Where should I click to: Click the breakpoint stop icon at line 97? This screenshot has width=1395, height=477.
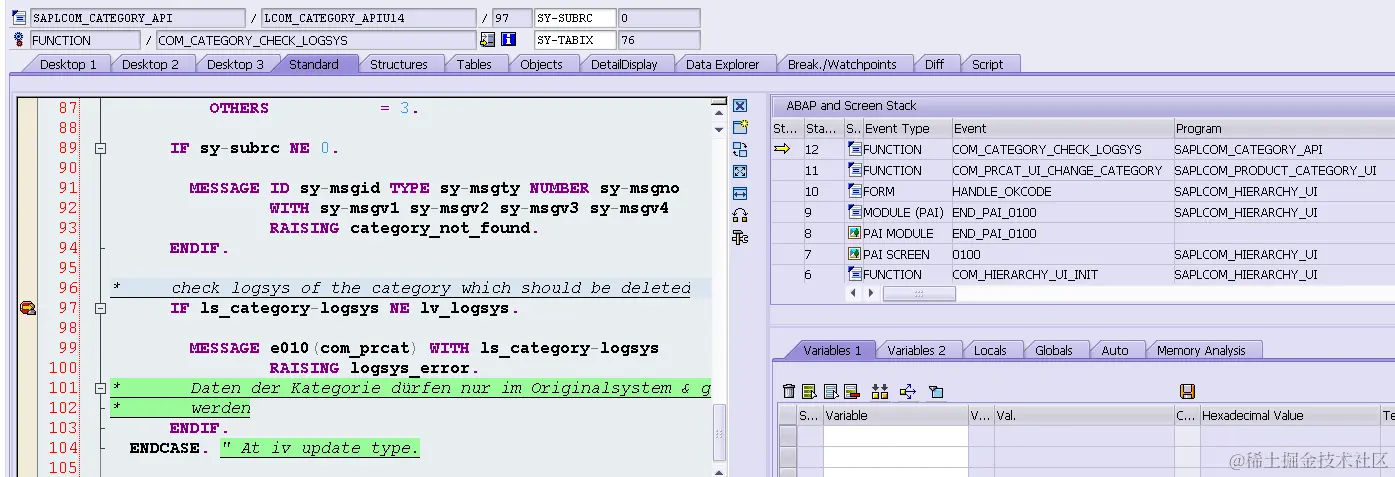(x=28, y=308)
